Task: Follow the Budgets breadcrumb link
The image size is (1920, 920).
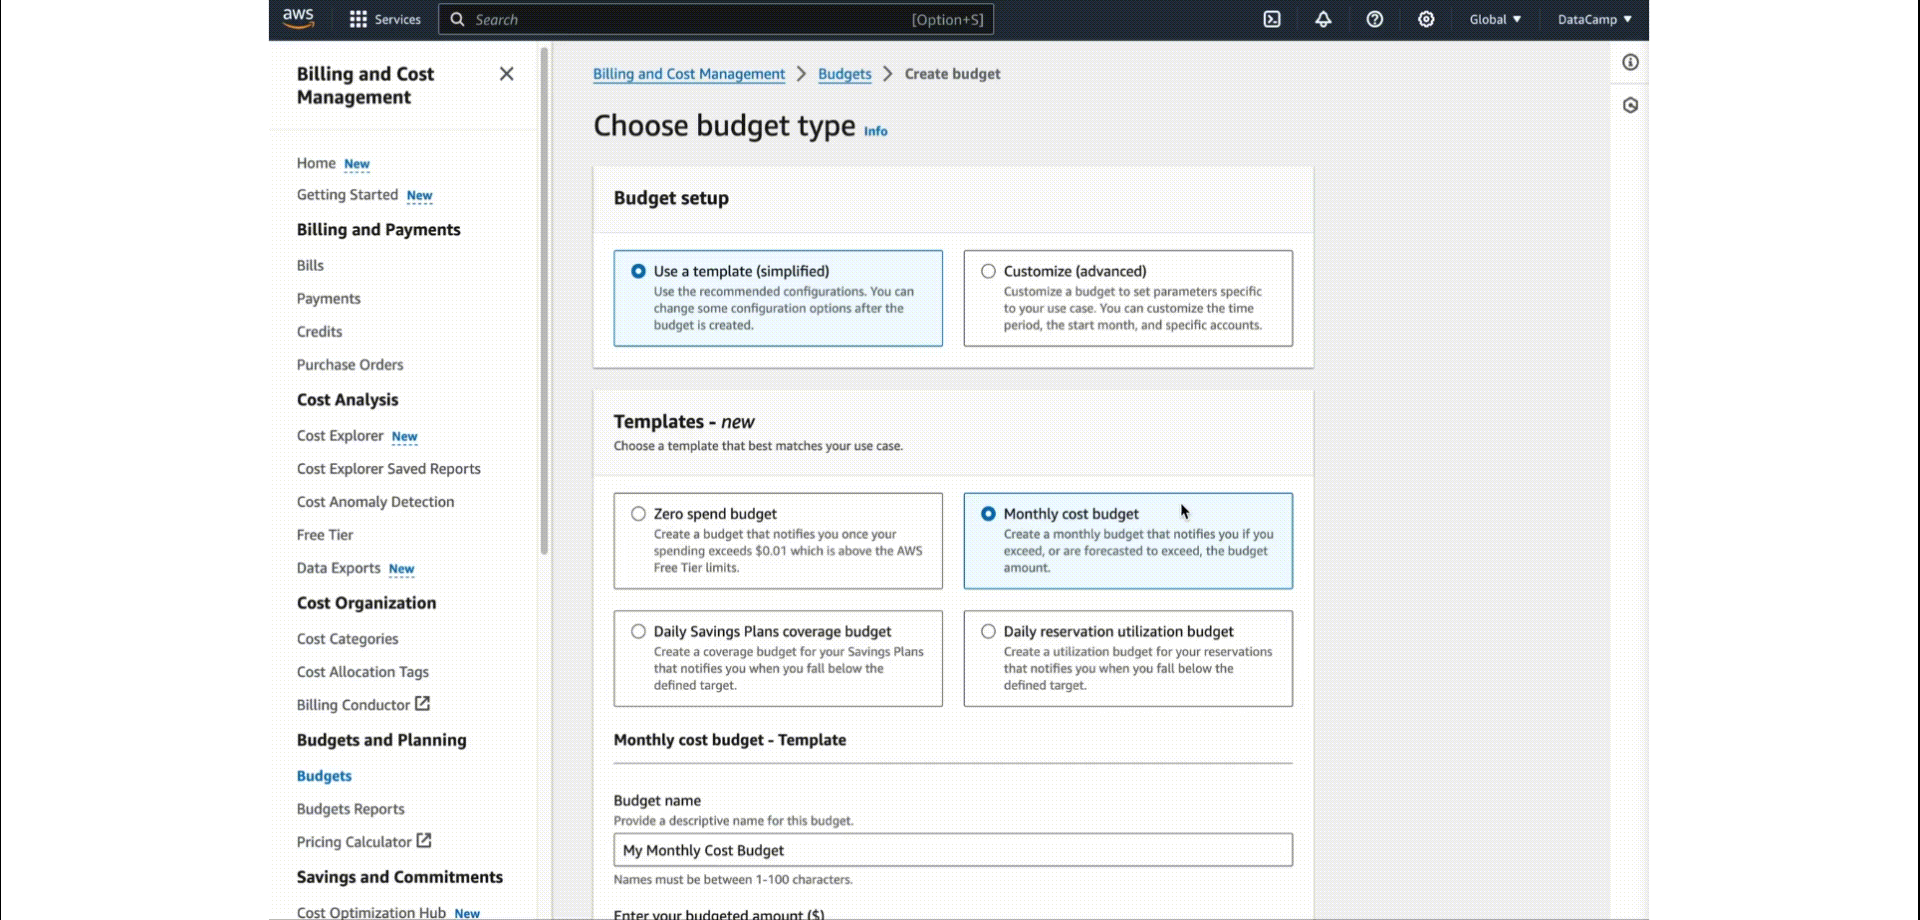Action: click(x=844, y=74)
